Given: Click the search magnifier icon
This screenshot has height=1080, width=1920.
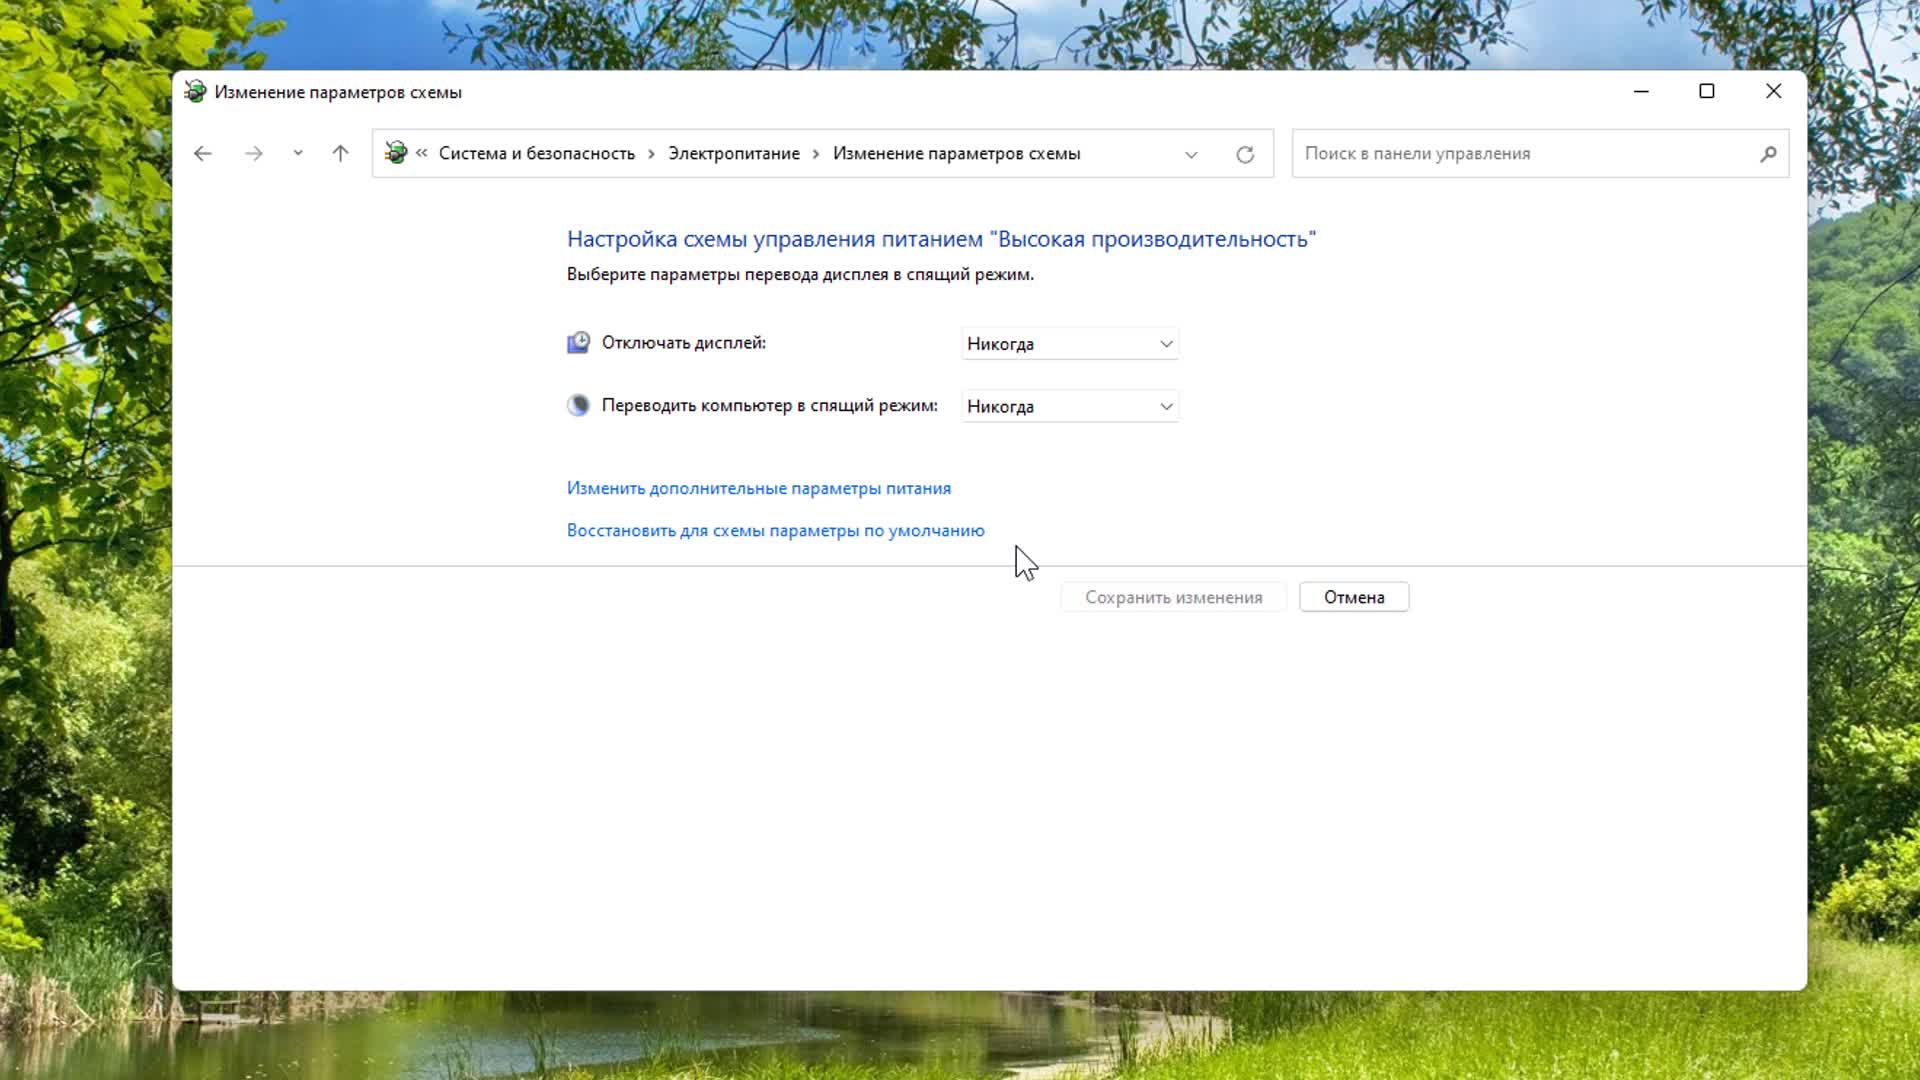Looking at the screenshot, I should pyautogui.click(x=1768, y=153).
